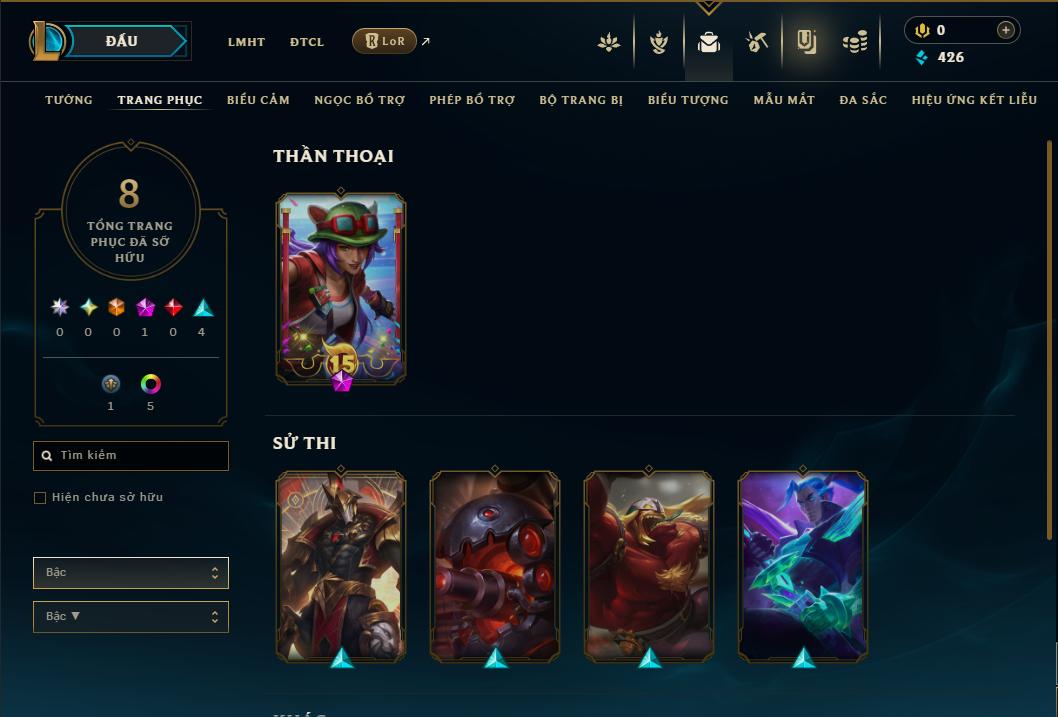
Task: Open the Store coins icon
Action: pos(855,42)
